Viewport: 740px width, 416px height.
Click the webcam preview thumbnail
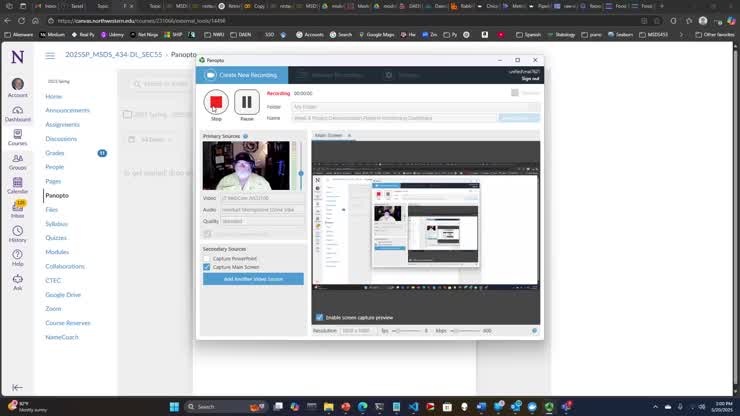246,166
